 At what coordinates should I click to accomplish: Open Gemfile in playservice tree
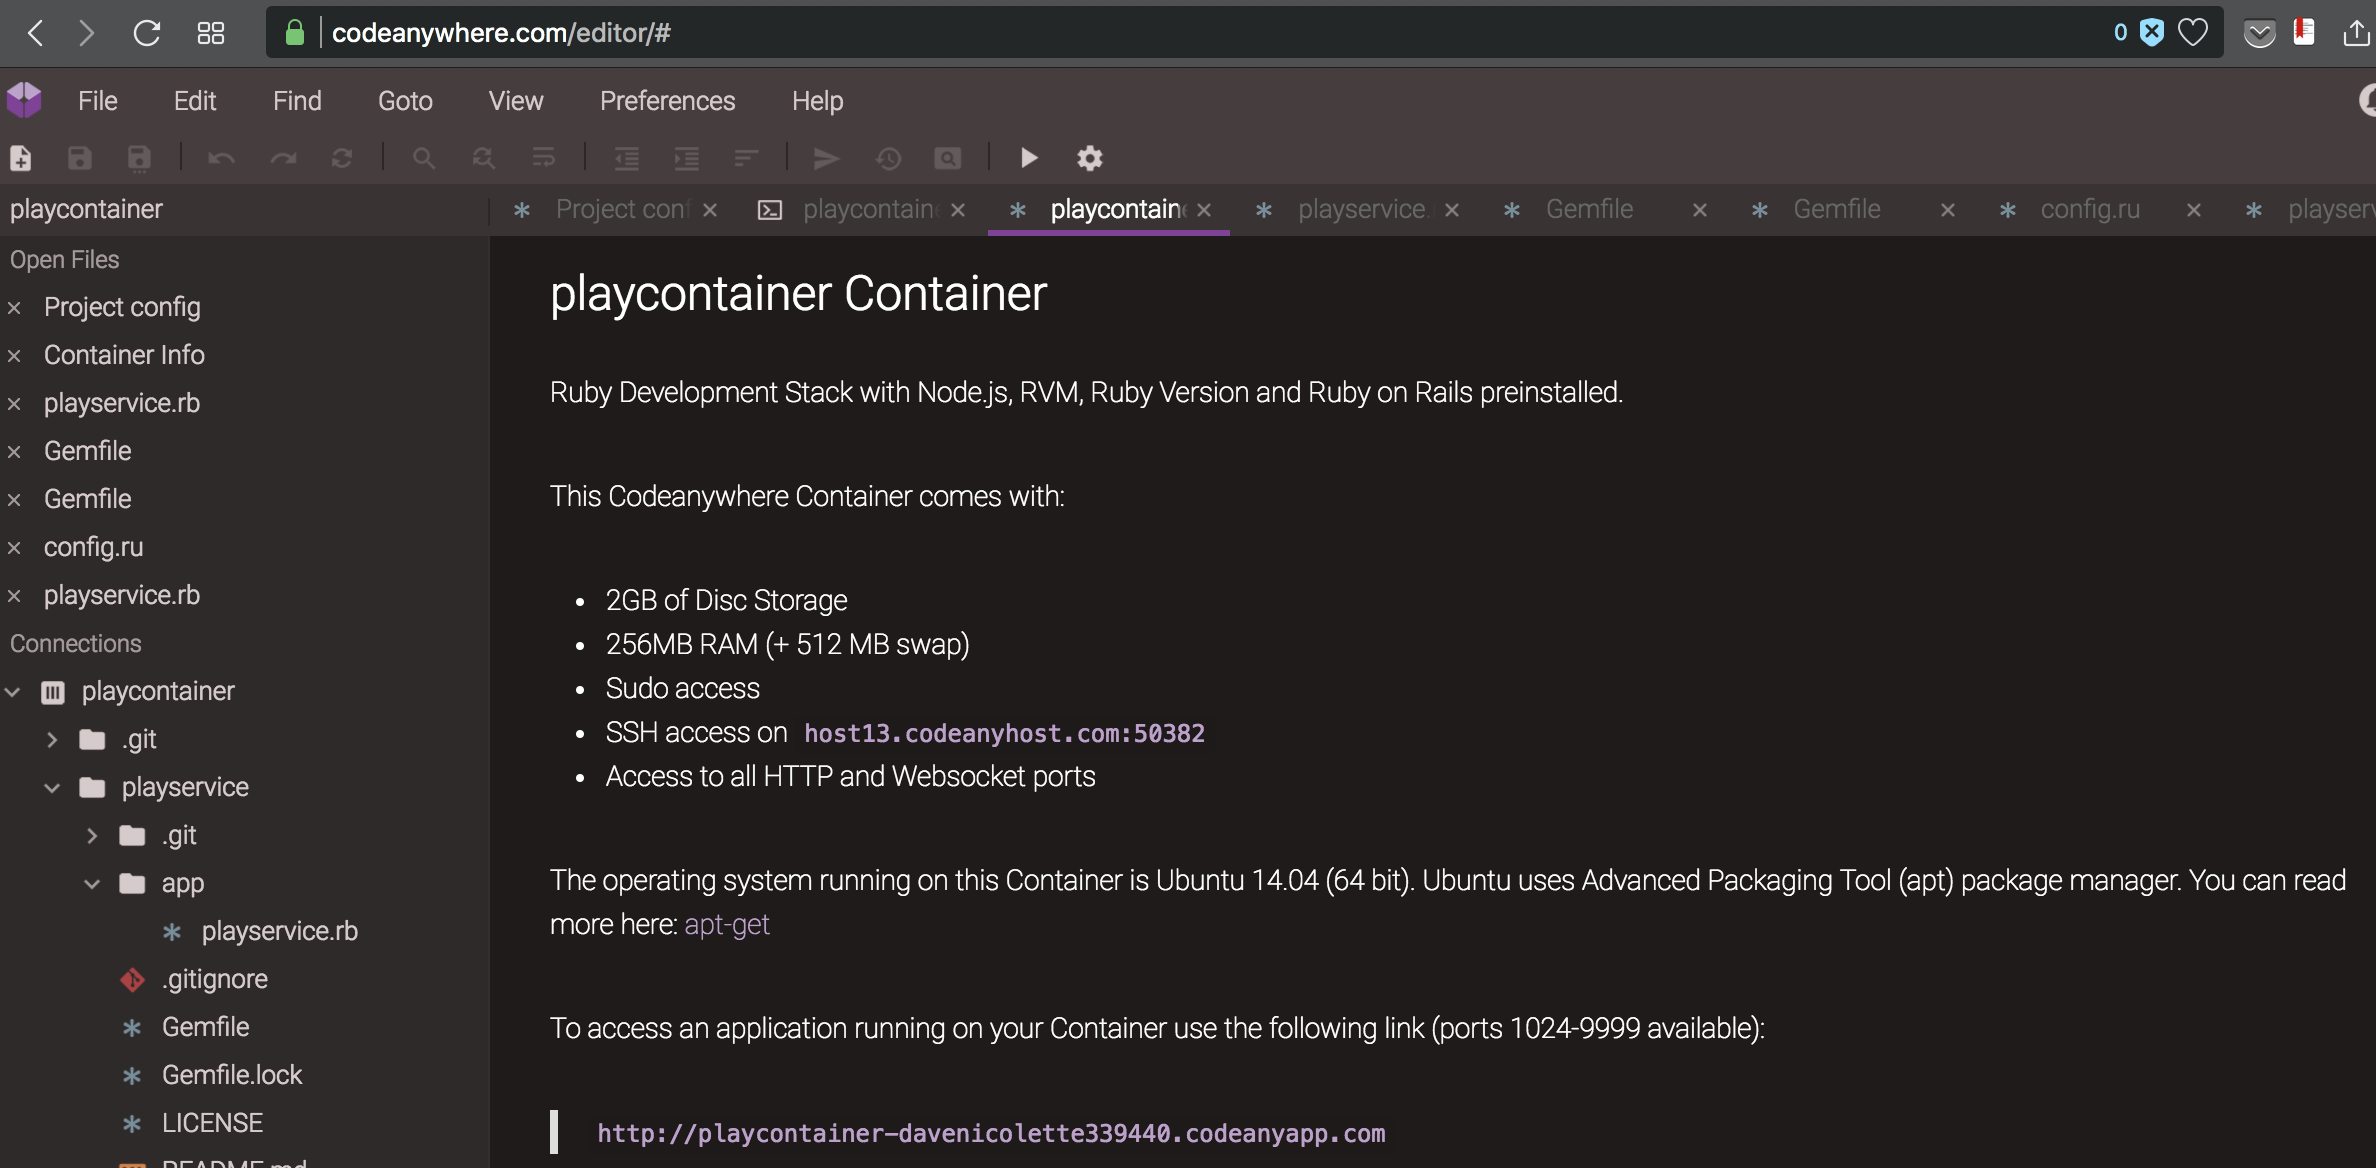[x=205, y=1027]
